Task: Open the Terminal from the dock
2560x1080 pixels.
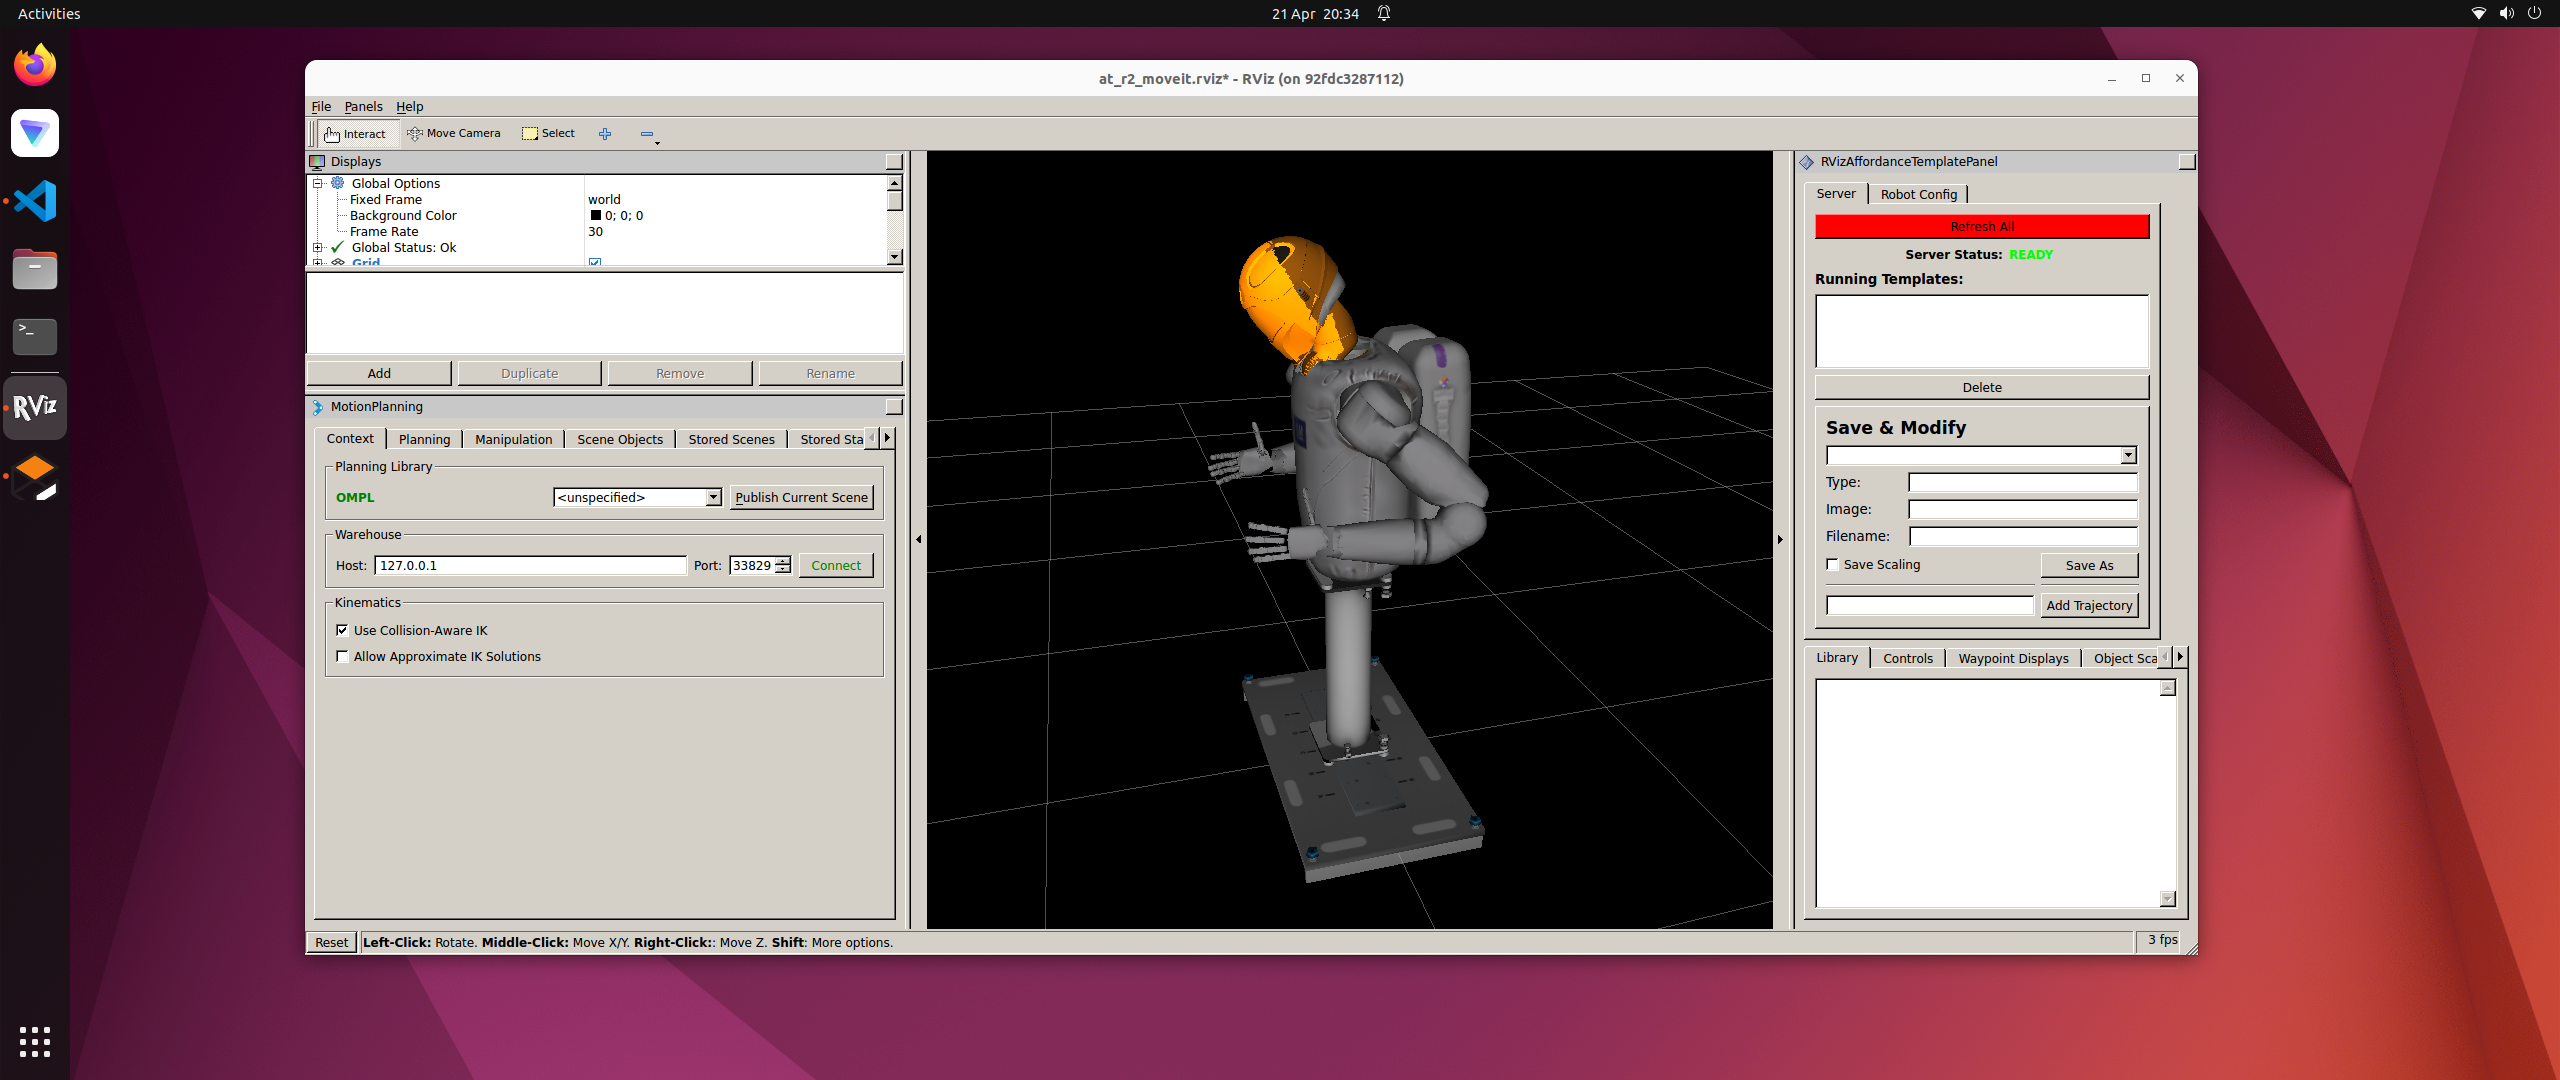Action: click(x=35, y=337)
